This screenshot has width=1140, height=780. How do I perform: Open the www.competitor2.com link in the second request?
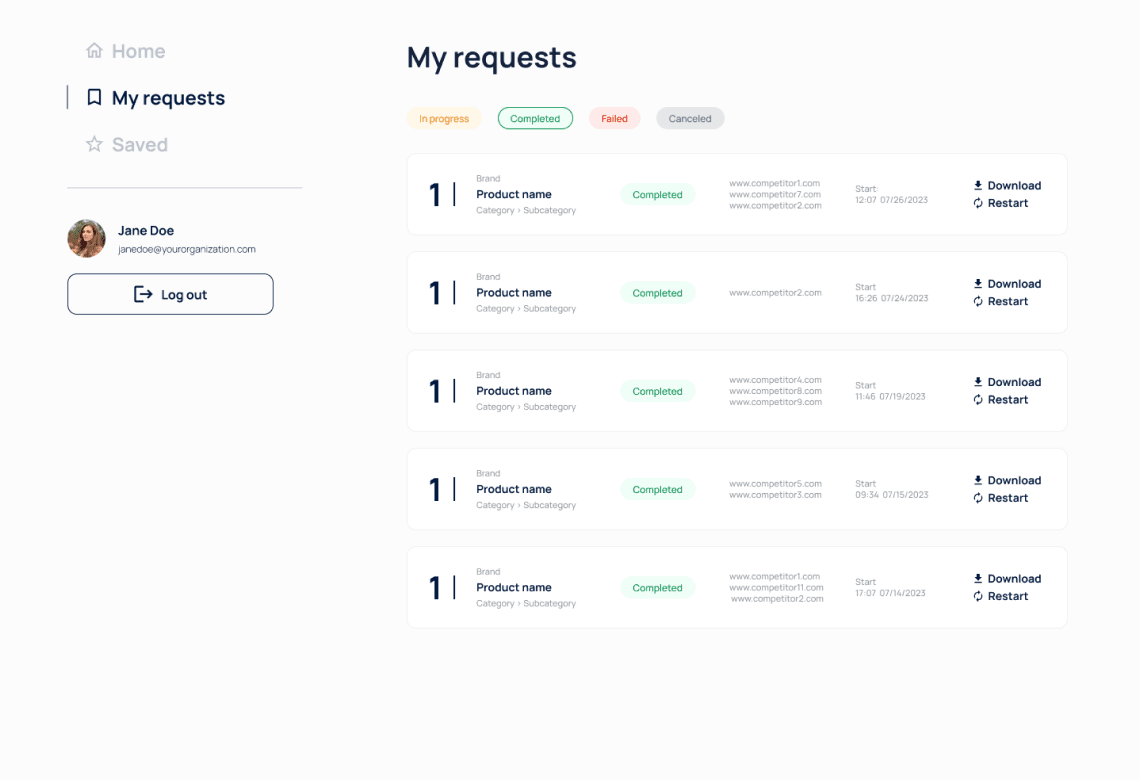[775, 293]
